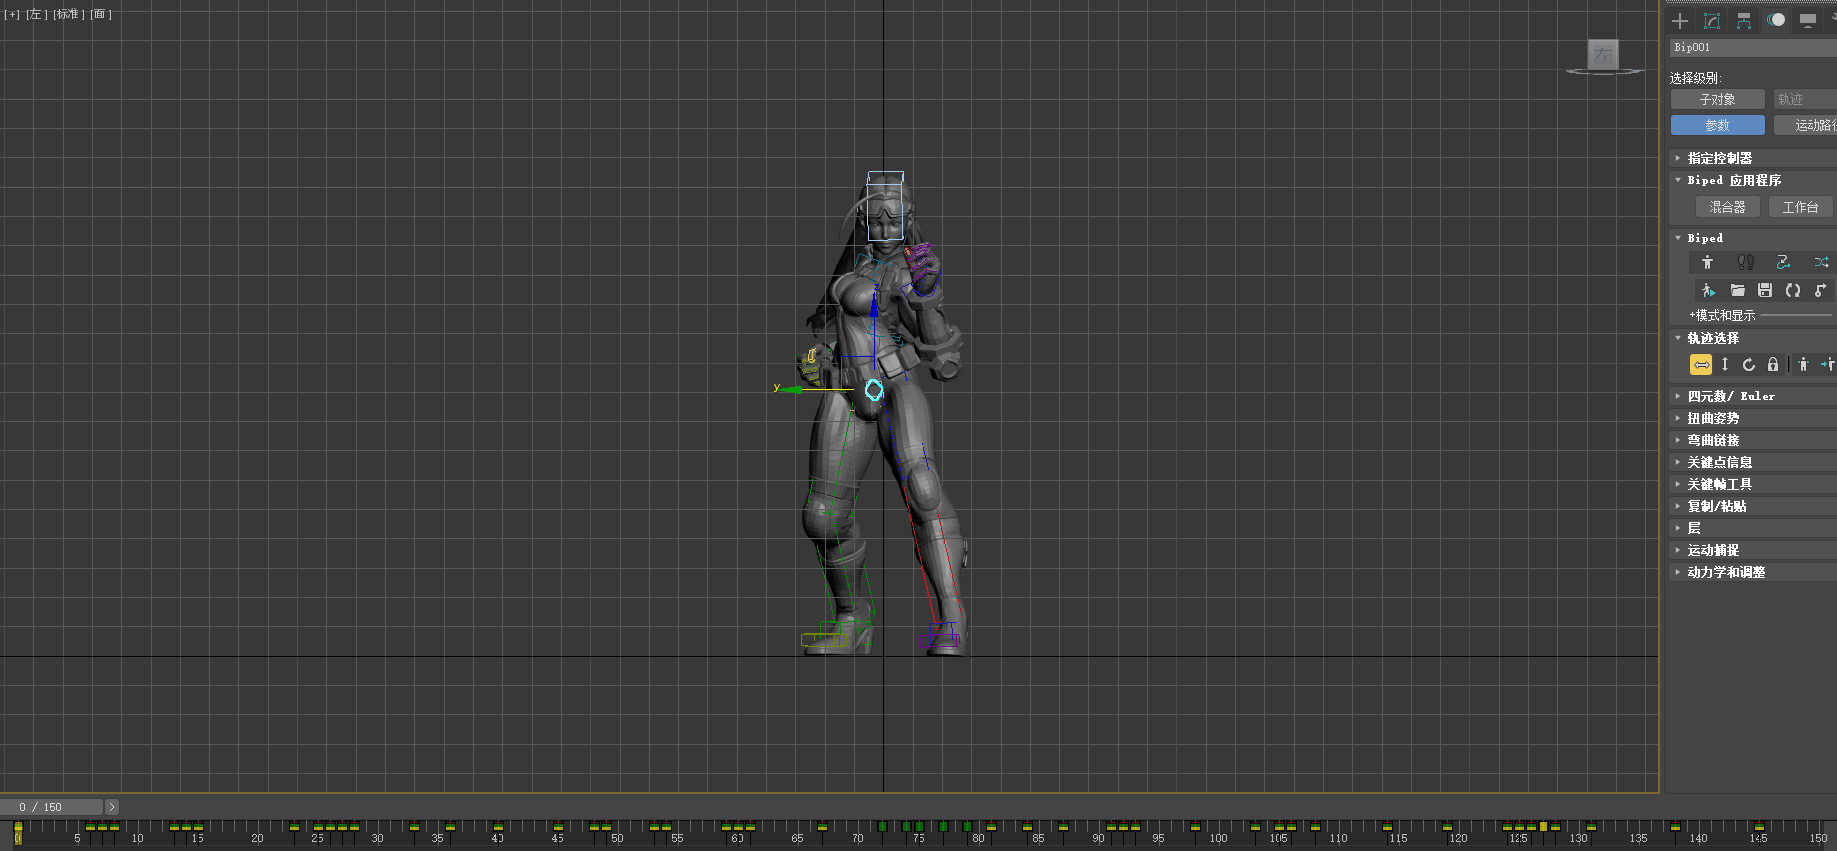Toggle Body Horizontal track selection
The height and width of the screenshot is (851, 1837).
1701,365
